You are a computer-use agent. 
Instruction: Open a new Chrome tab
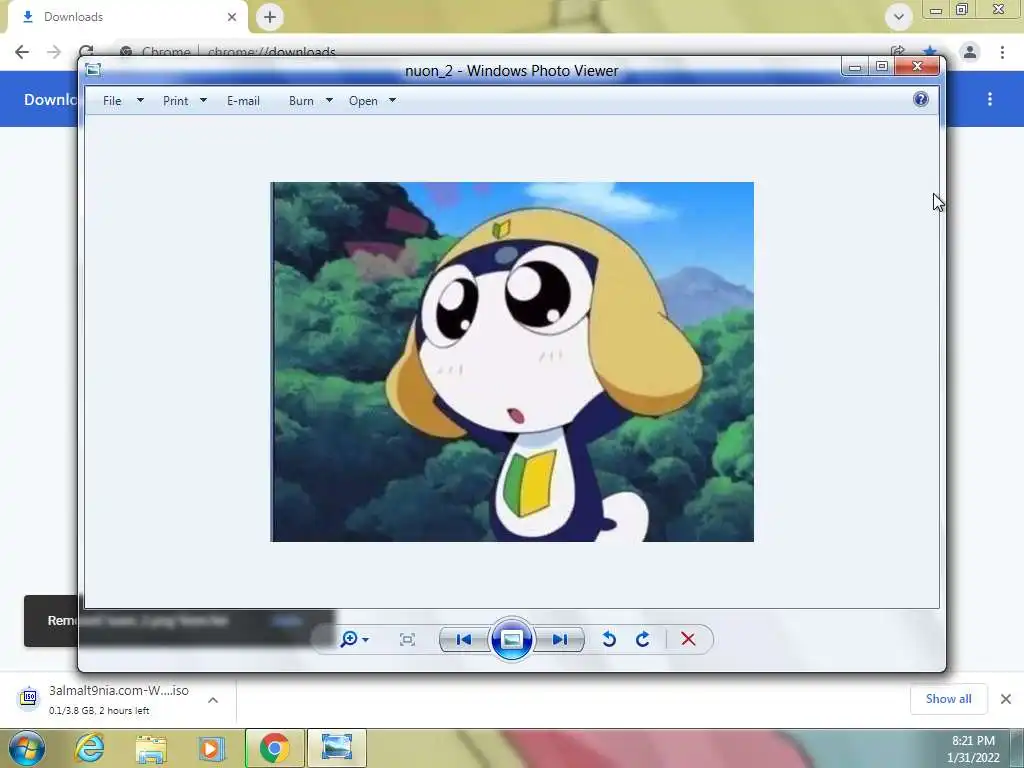pyautogui.click(x=270, y=17)
